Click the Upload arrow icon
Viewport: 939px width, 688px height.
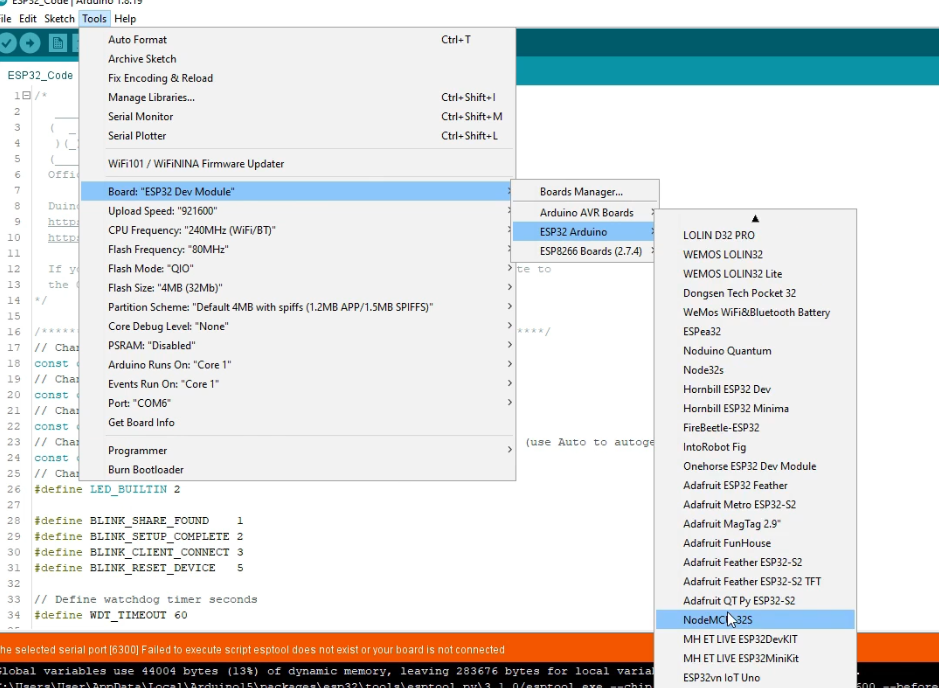click(30, 43)
